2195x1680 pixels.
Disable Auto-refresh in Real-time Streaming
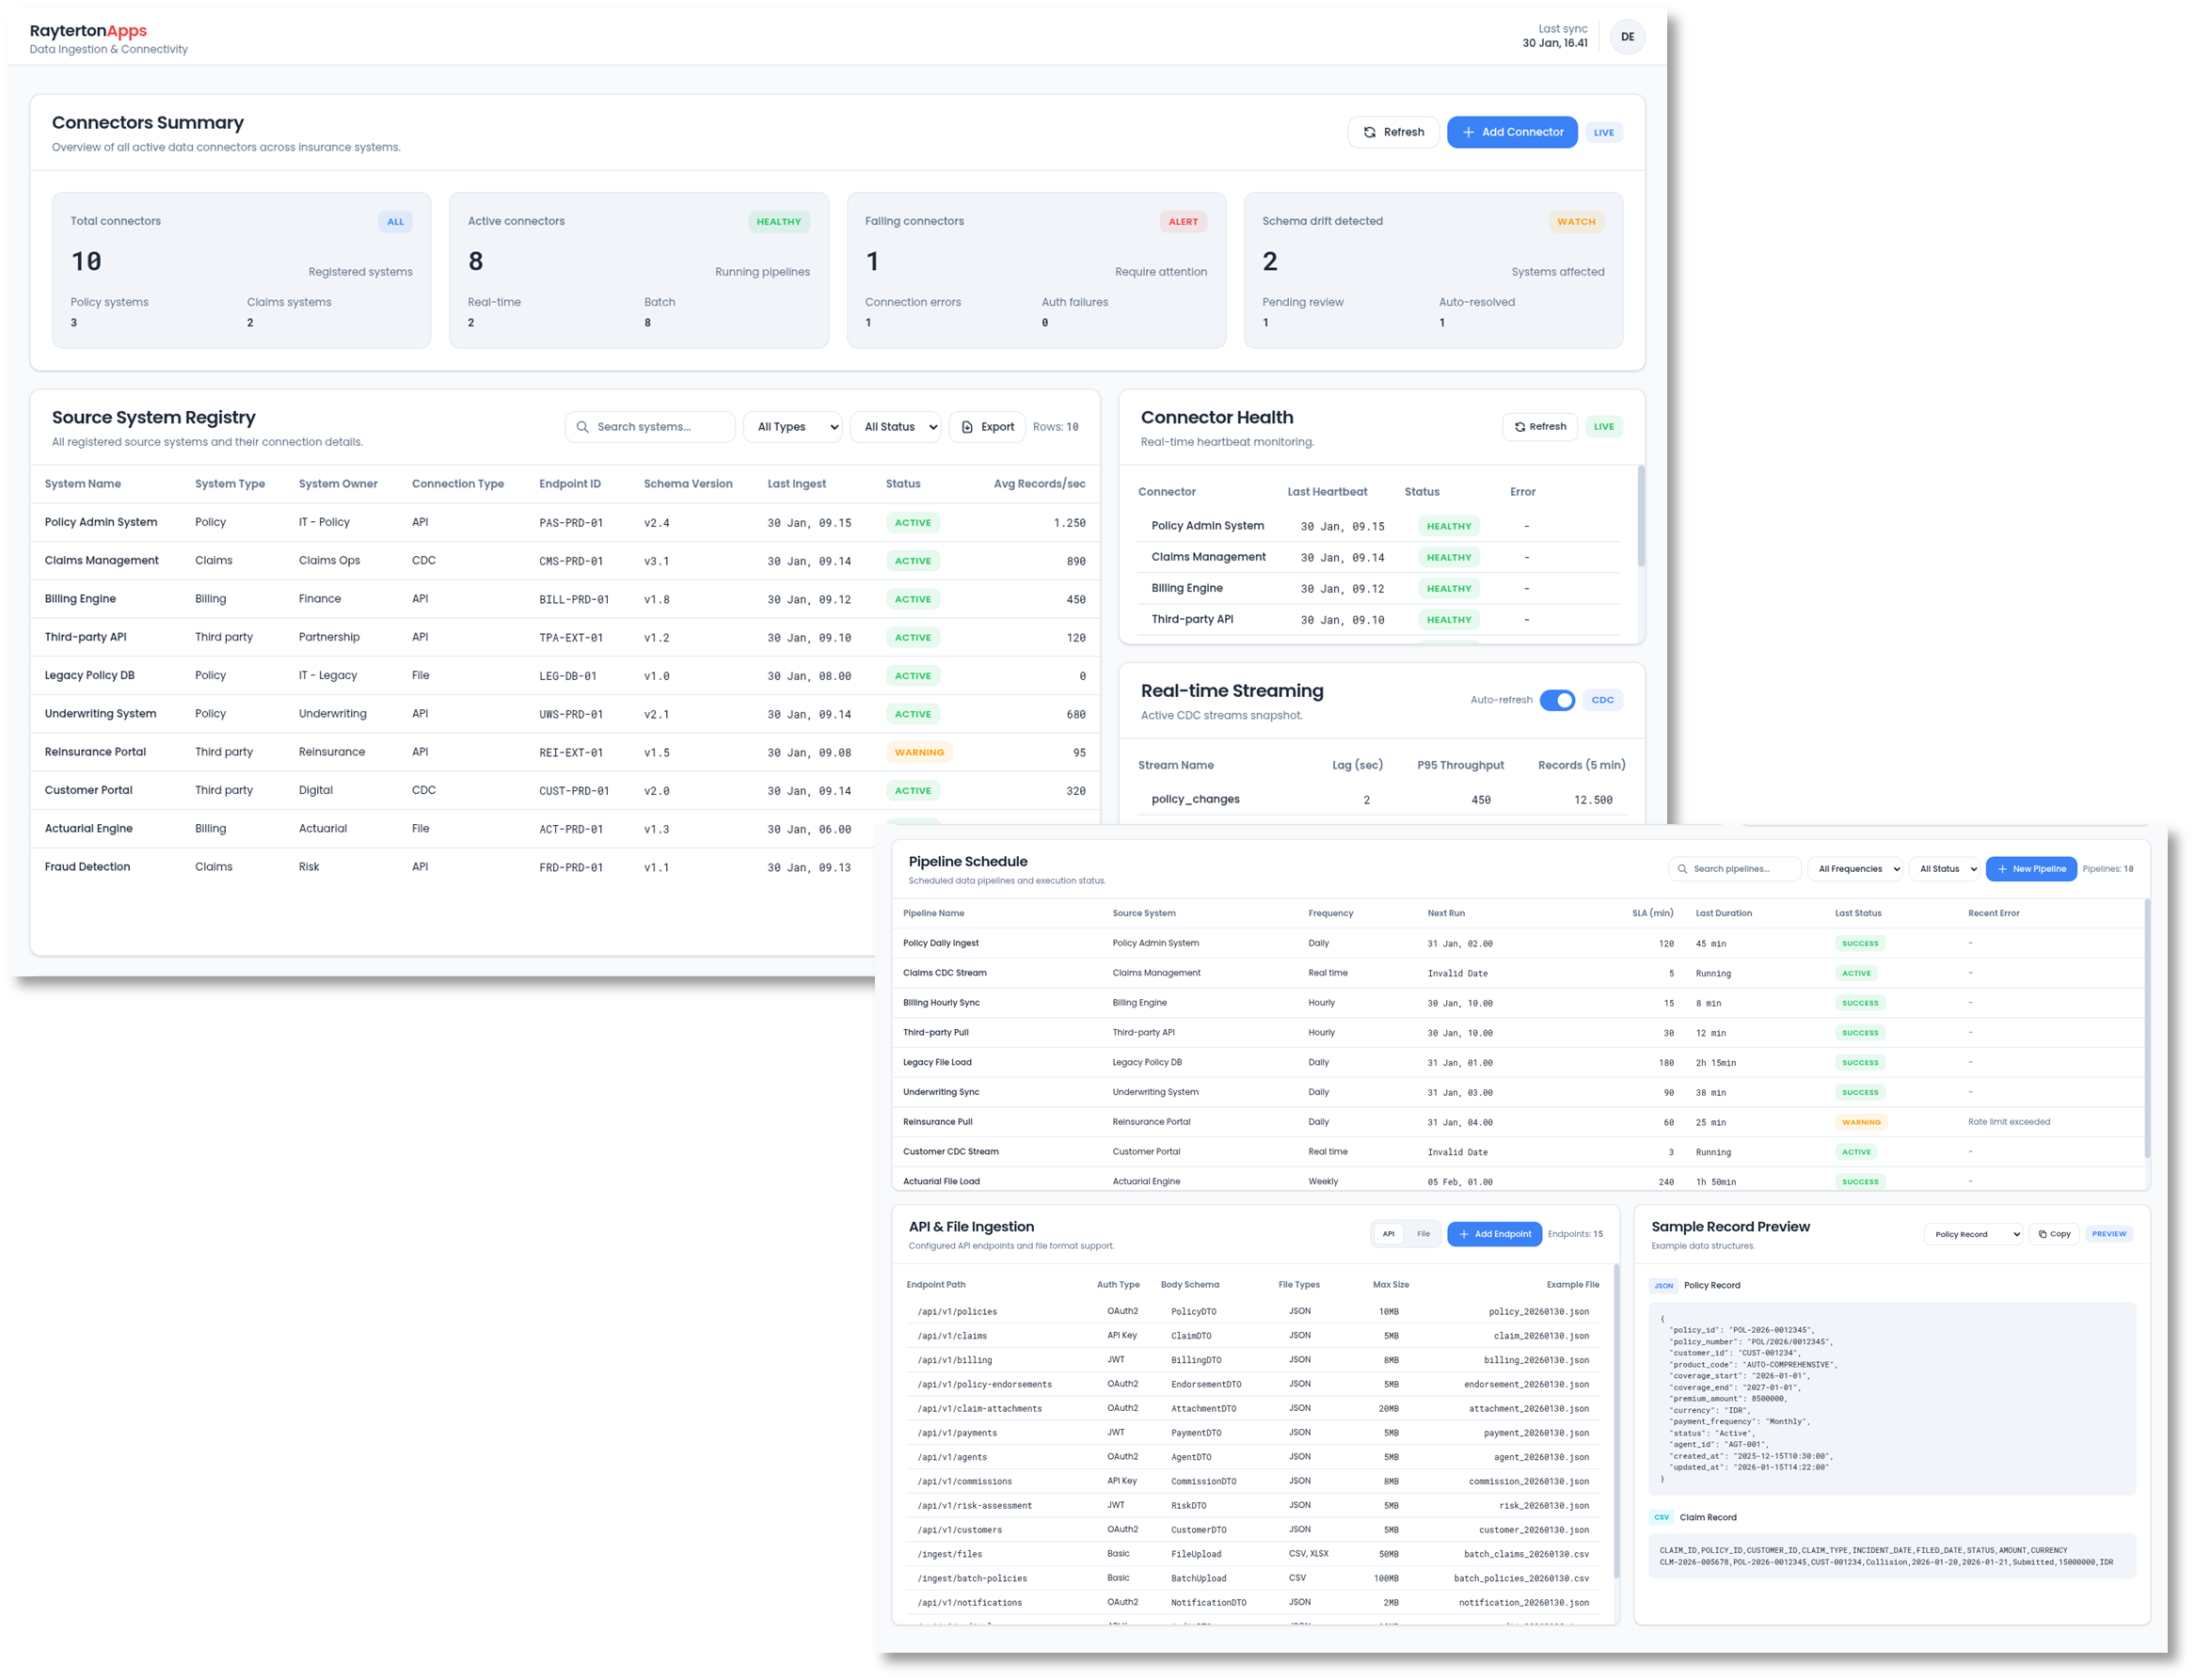pos(1557,700)
